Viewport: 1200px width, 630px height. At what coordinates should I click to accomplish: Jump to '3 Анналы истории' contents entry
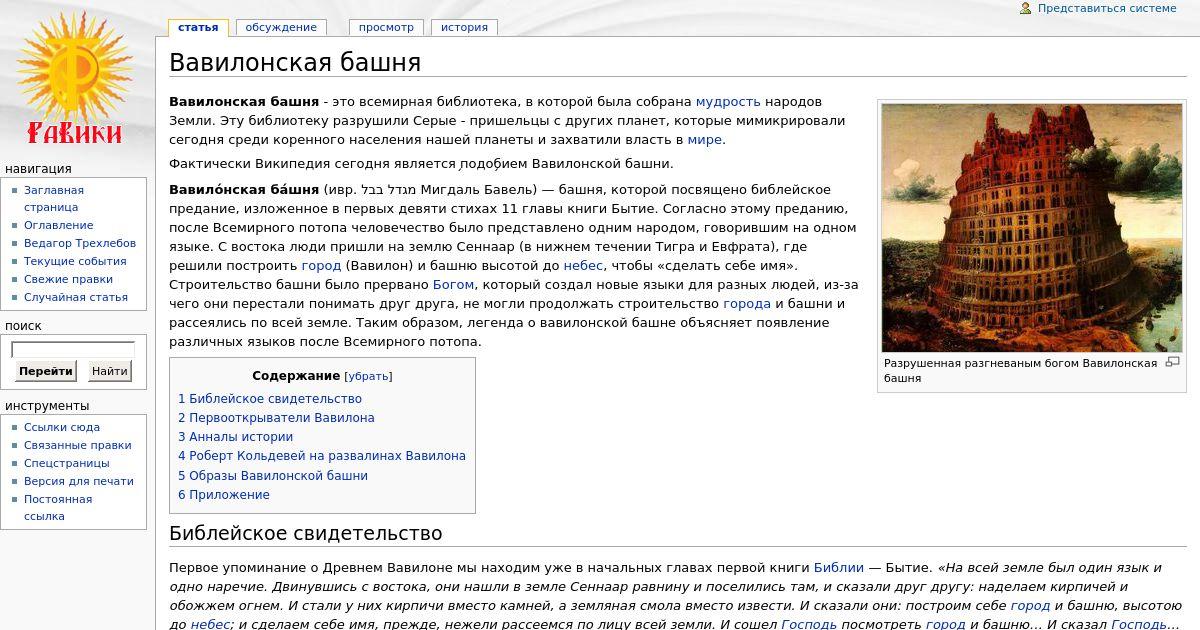(235, 437)
